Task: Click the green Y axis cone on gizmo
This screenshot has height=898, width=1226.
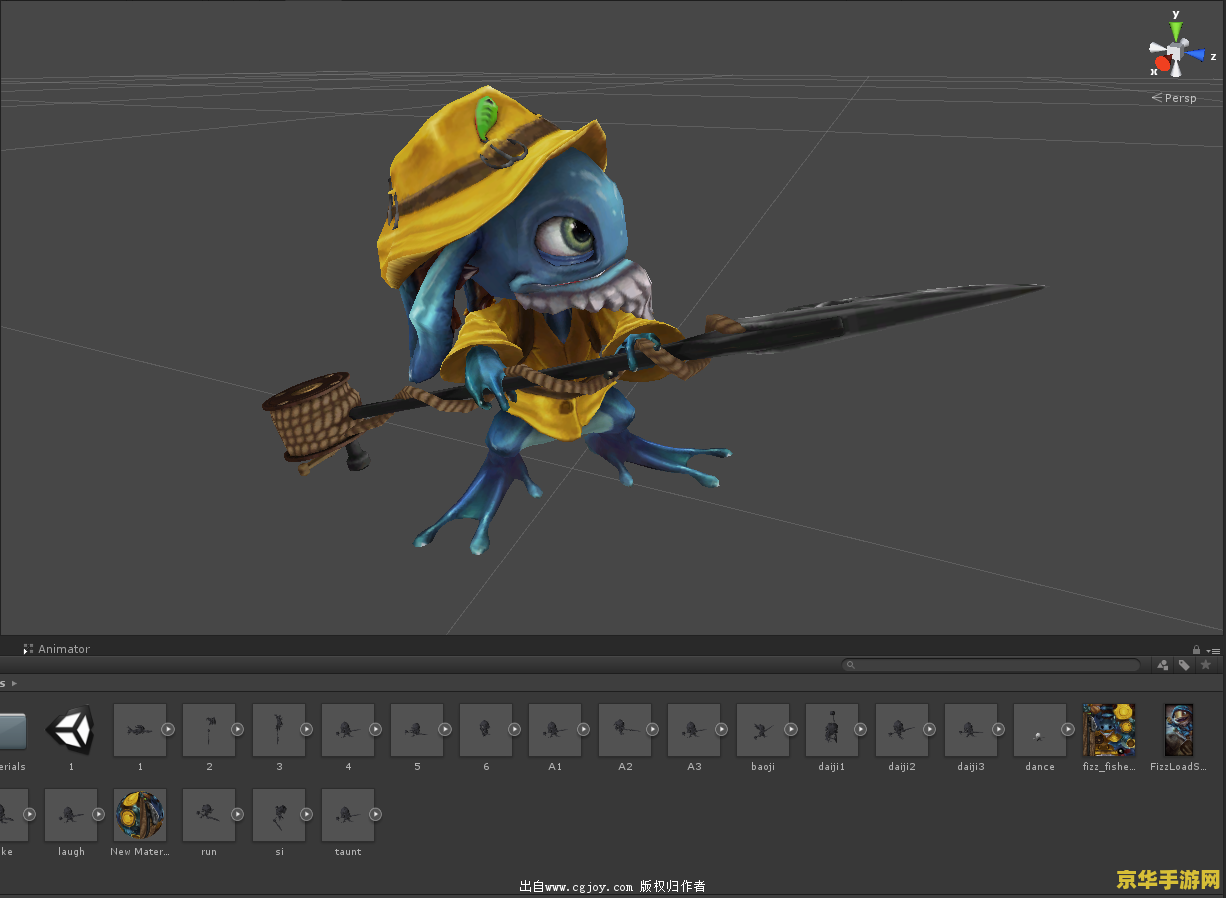Action: 1176,29
